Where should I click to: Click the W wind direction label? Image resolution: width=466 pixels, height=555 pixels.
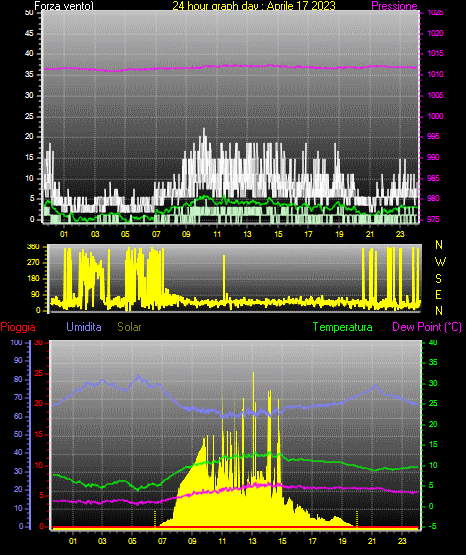(440, 262)
